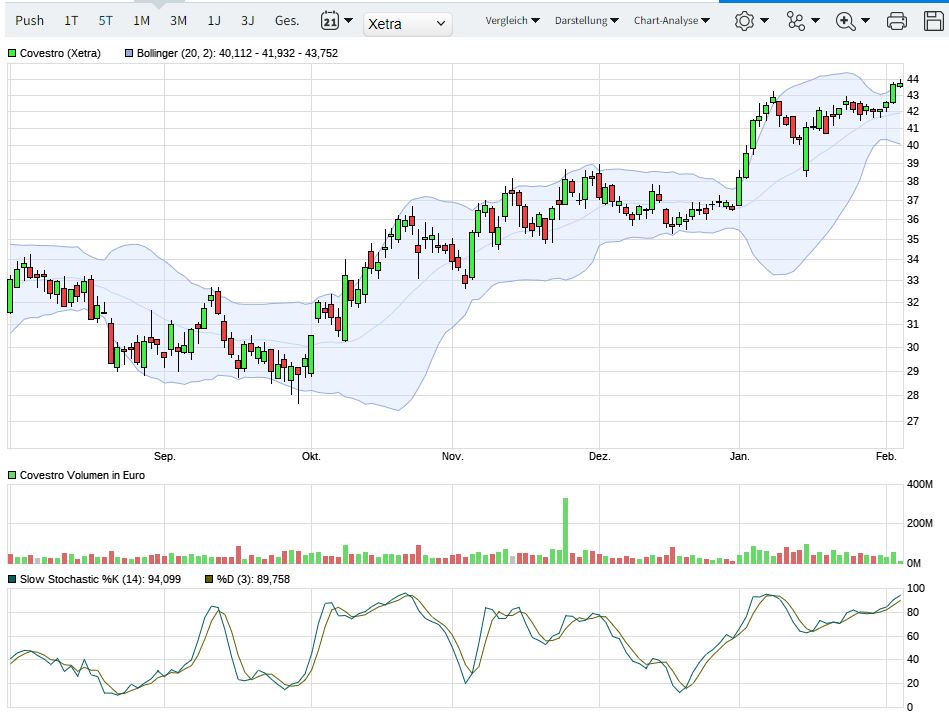This screenshot has height=715, width=949.
Task: Show the full history with Ges.
Action: point(287,21)
